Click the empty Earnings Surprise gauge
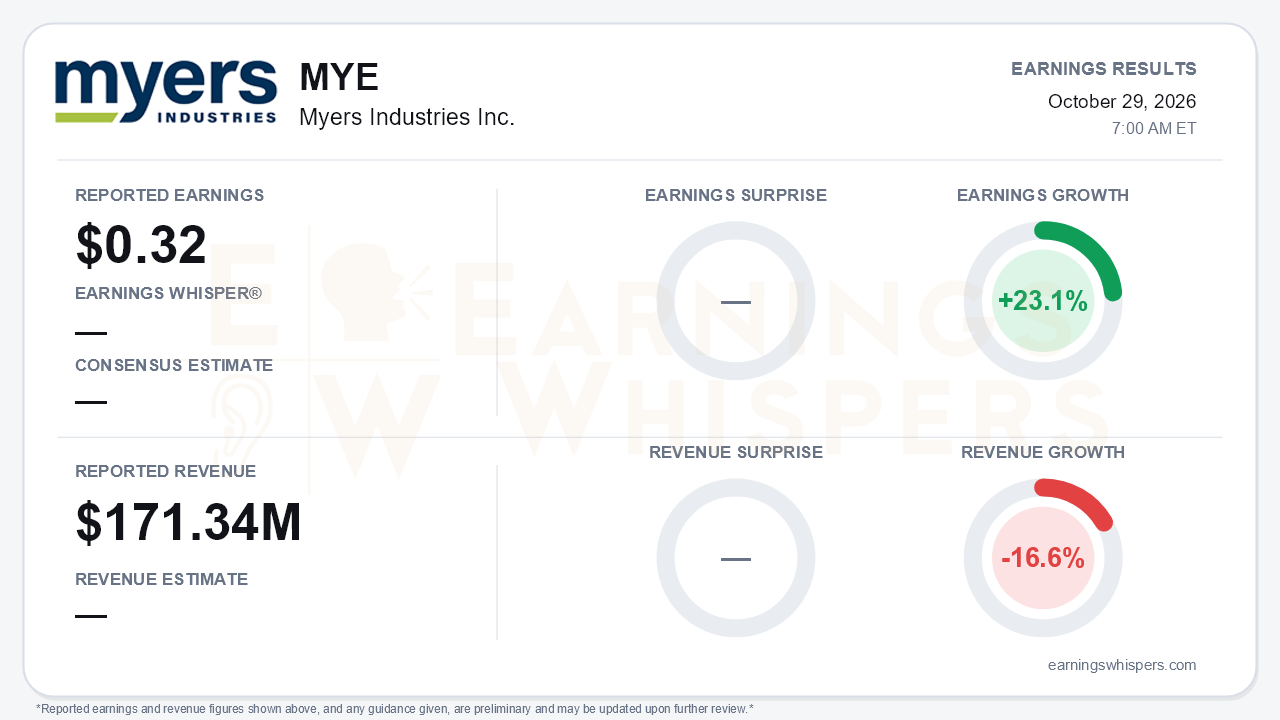This screenshot has width=1280, height=720. (736, 301)
